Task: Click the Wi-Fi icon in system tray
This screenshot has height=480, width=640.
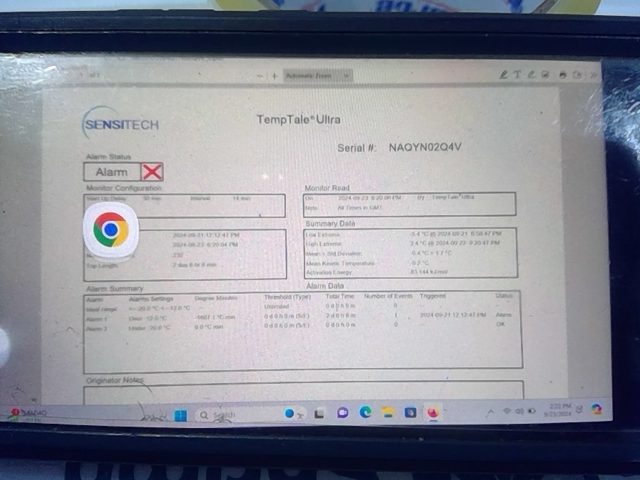Action: coord(507,411)
